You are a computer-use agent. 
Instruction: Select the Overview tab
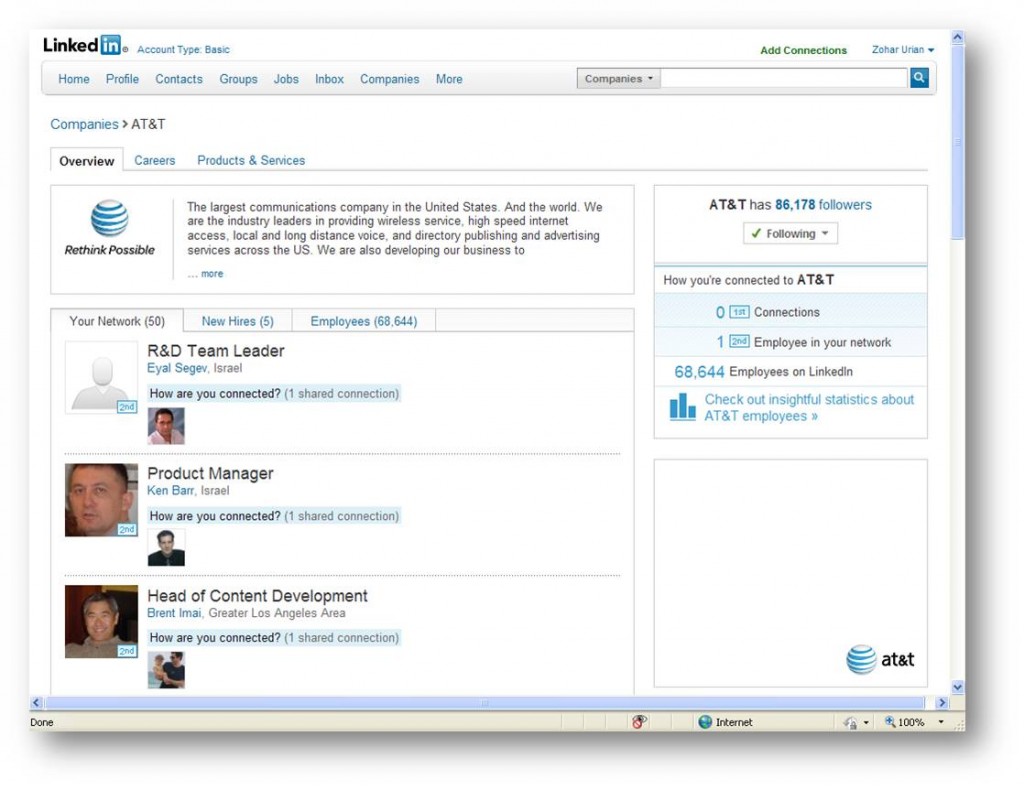(87, 161)
